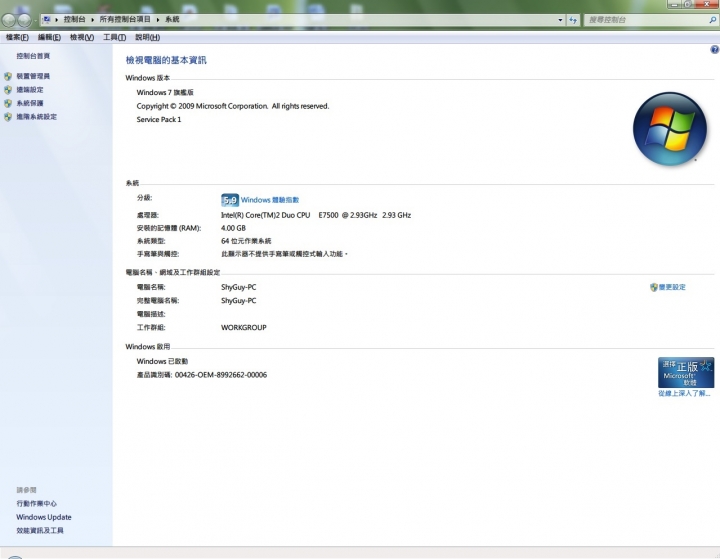This screenshot has height=559, width=720.
Task: Open 效能資訊及工具 performance link
Action: tap(40, 530)
